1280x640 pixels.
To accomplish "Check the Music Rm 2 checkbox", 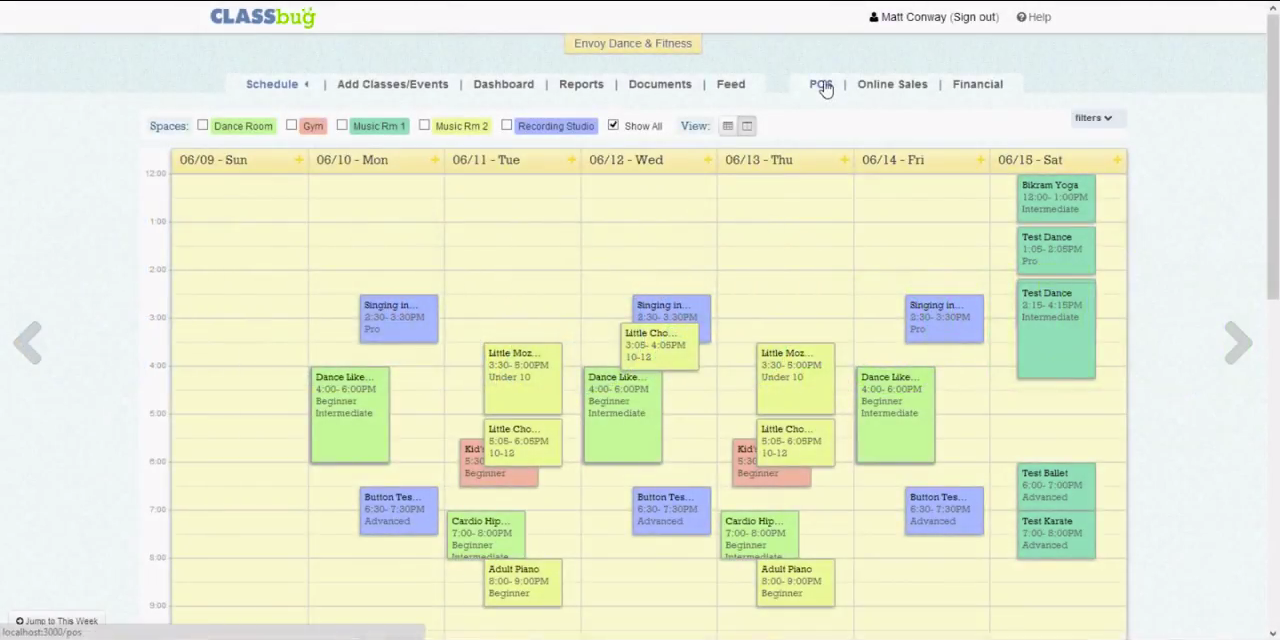I will [424, 125].
